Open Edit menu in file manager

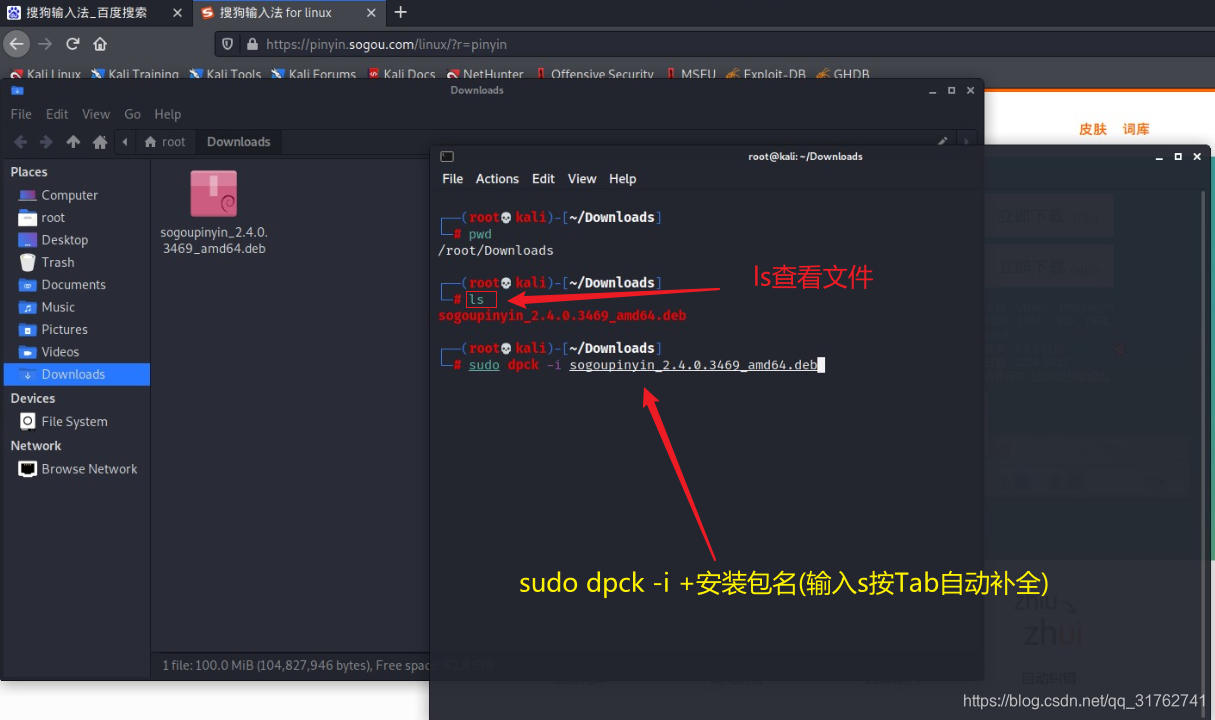point(57,114)
